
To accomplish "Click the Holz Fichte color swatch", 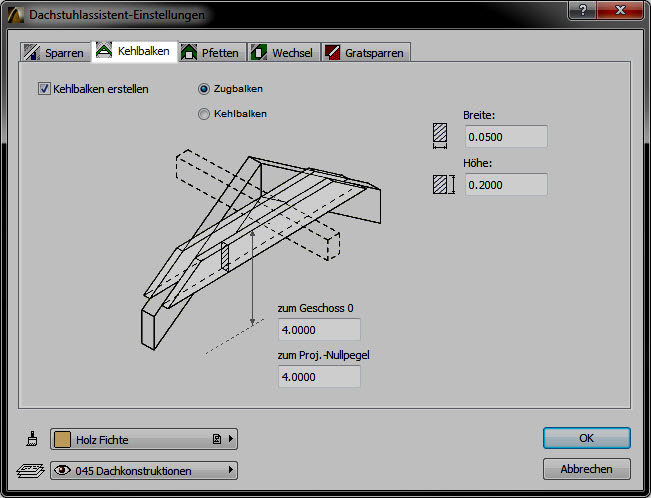I will [x=63, y=439].
